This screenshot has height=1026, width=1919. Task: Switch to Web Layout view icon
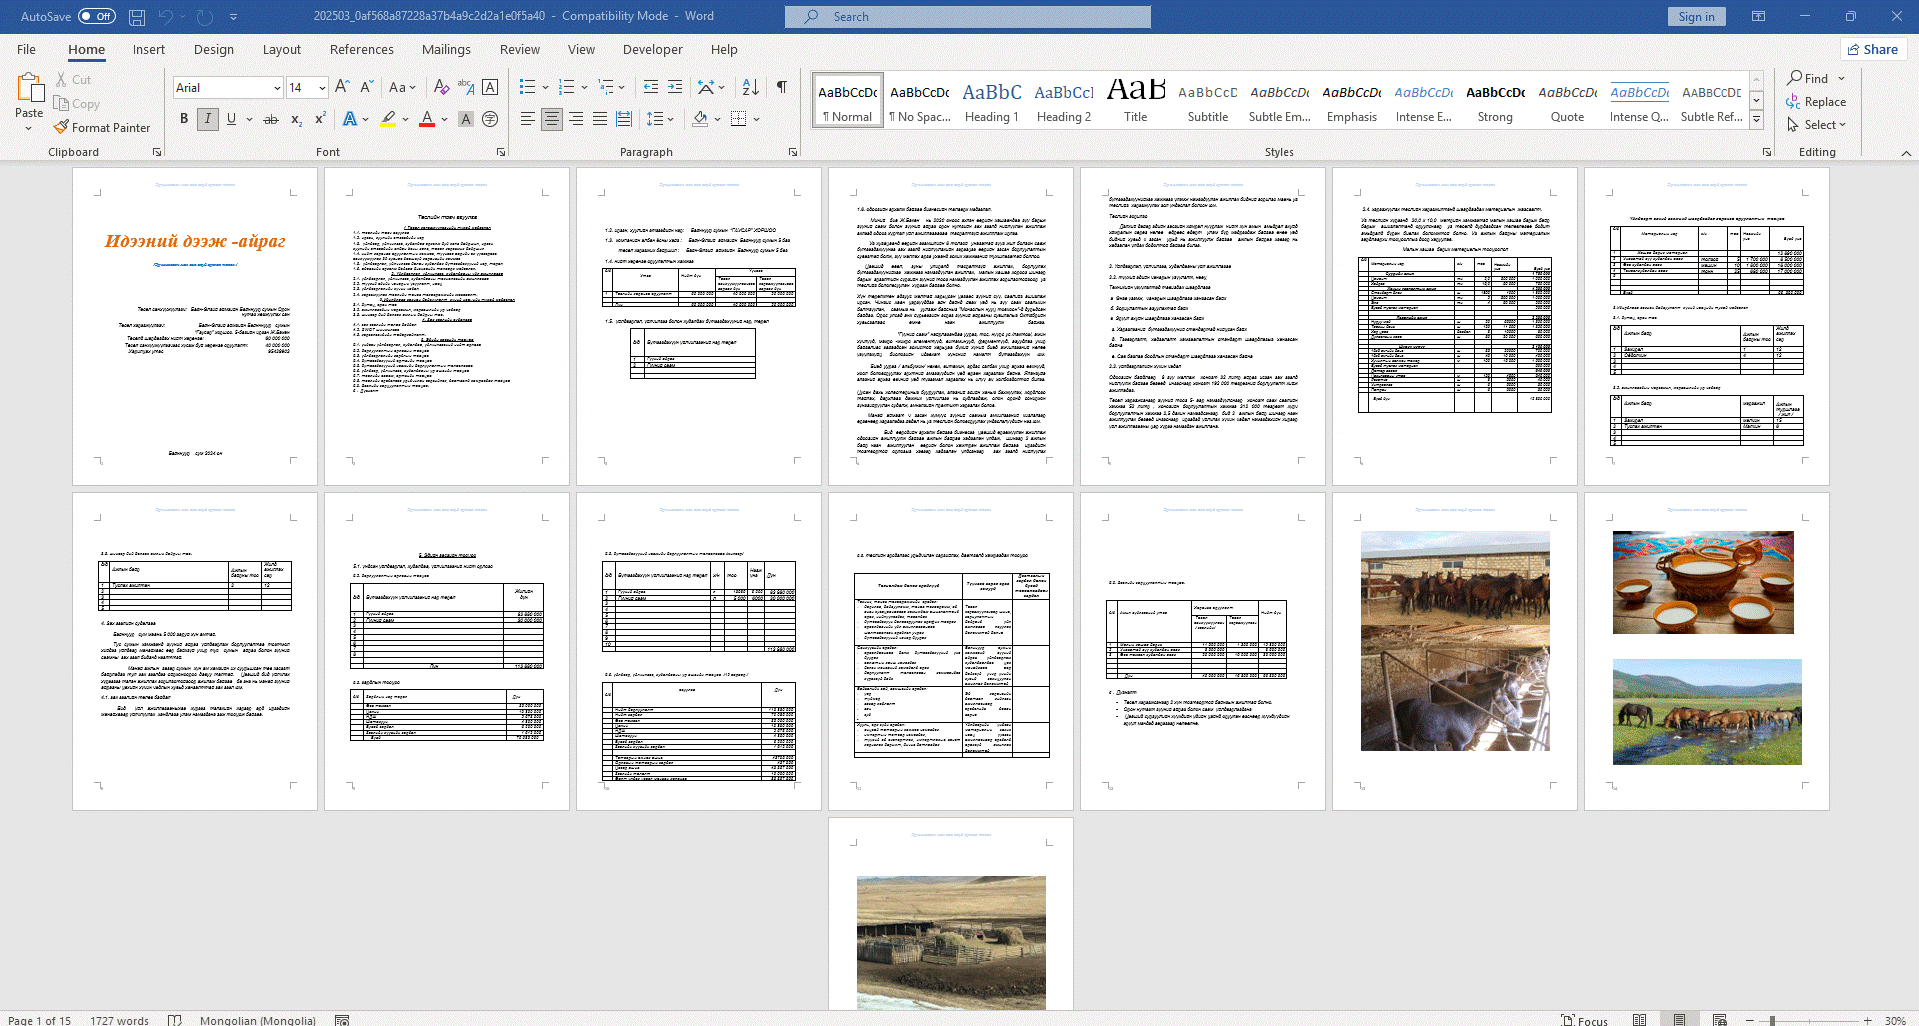1719,1020
